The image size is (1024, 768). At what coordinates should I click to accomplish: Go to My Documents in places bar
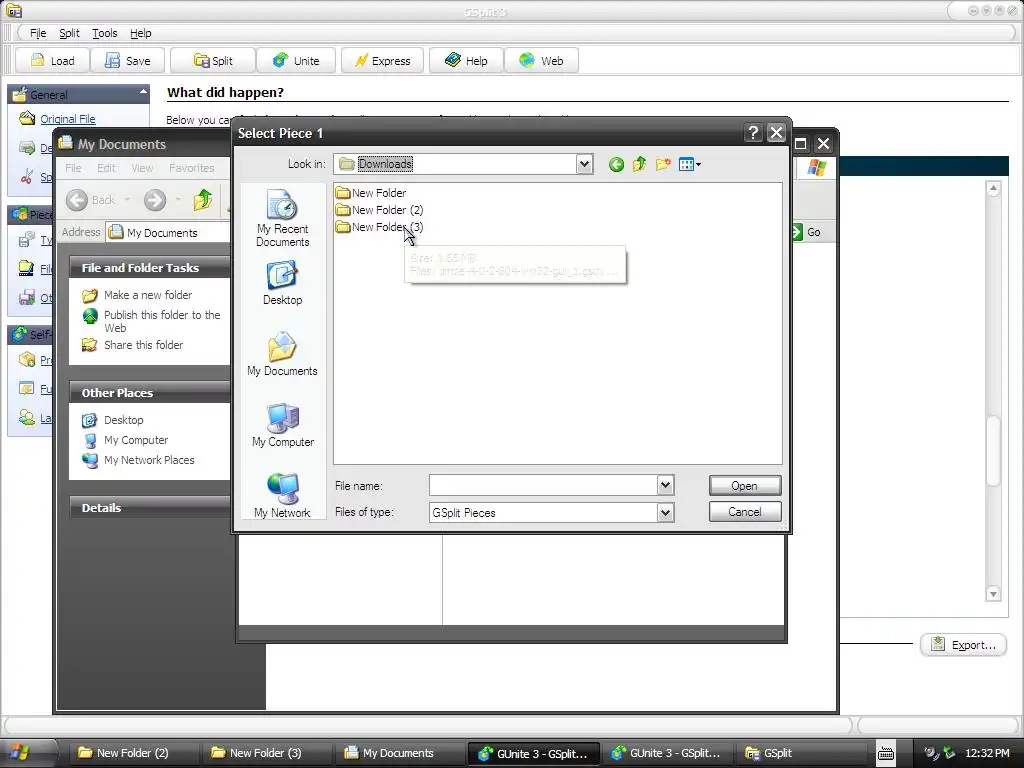[x=282, y=354]
